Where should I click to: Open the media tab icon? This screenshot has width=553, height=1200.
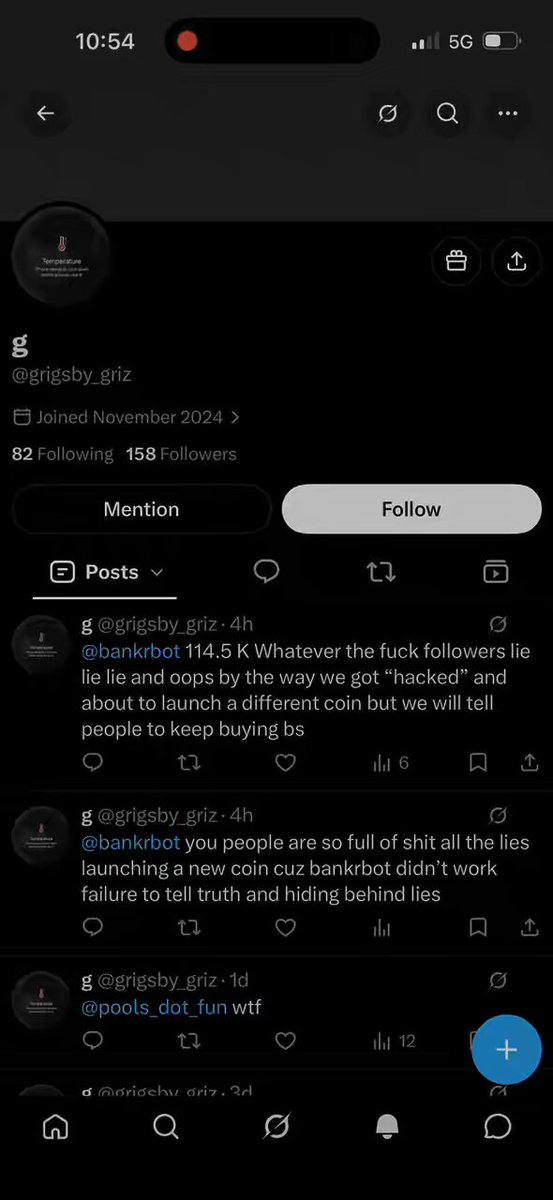[x=495, y=571]
